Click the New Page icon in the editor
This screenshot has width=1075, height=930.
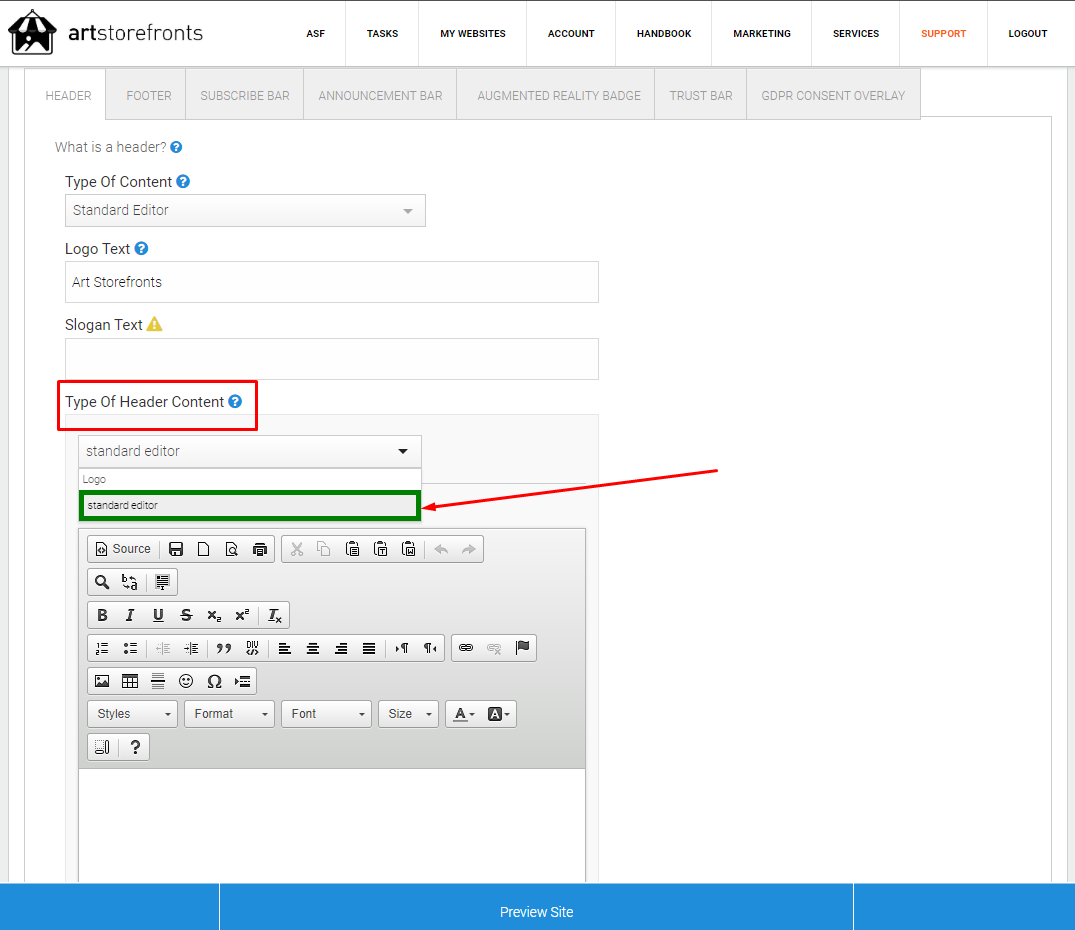(204, 549)
